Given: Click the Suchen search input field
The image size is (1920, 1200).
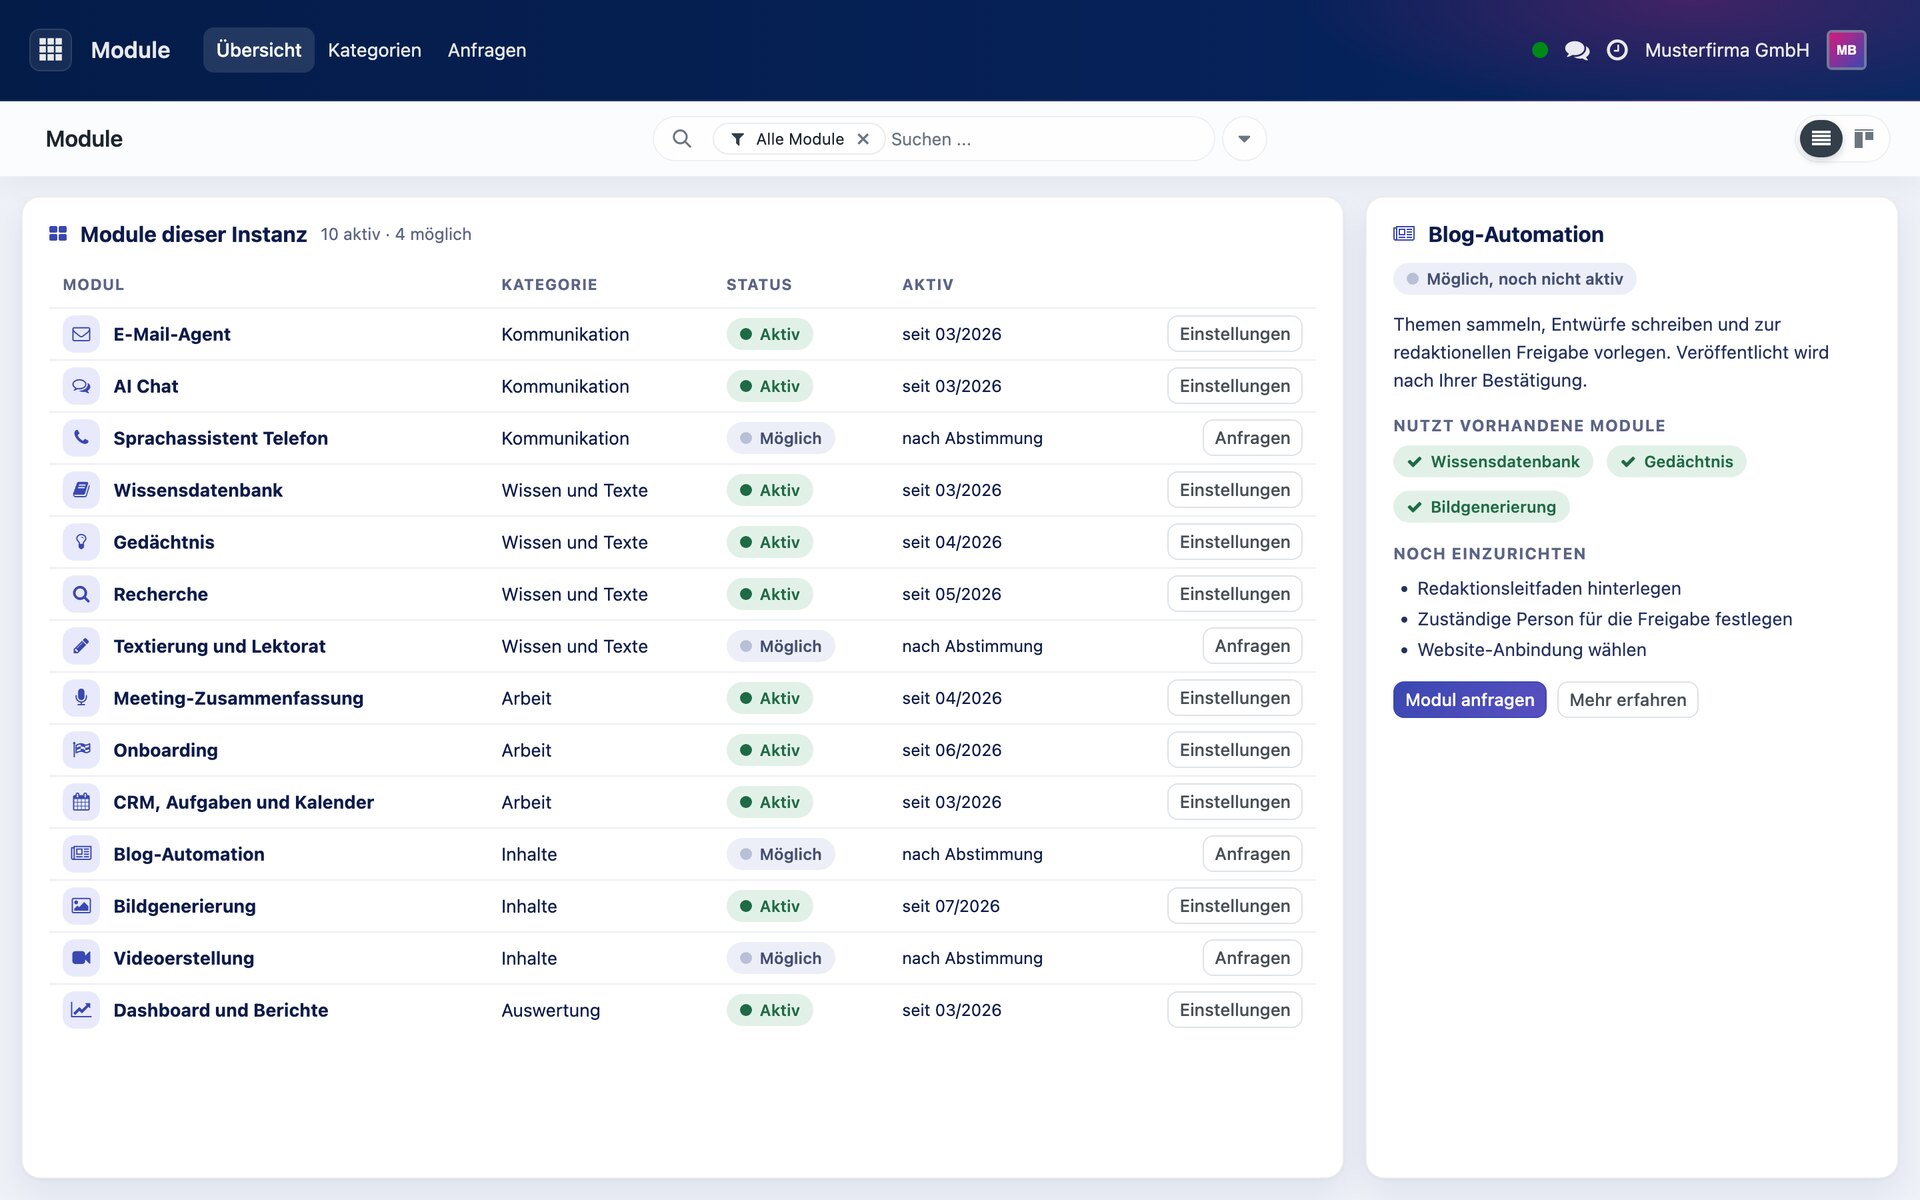Looking at the screenshot, I should point(1045,139).
